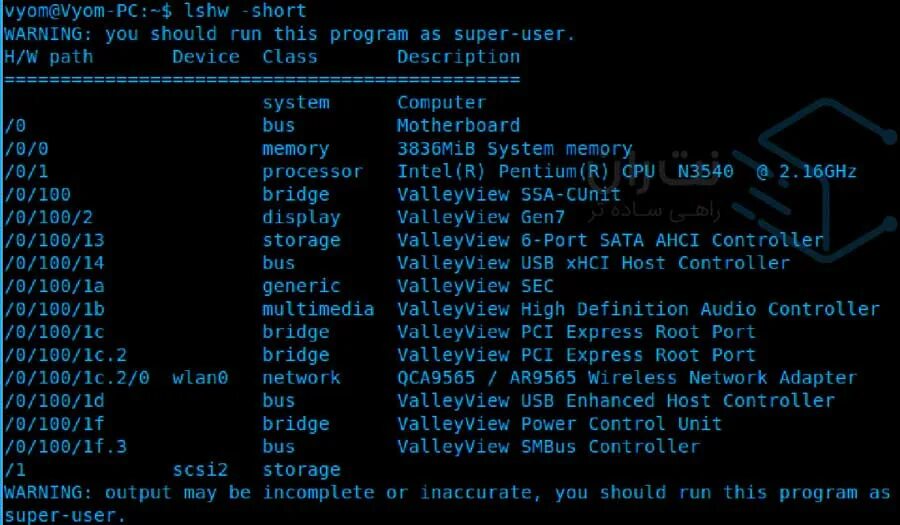This screenshot has width=900, height=525.
Task: Click 'ValleyView 6-Port SATA AHCI Controller' text
Action: click(x=610, y=241)
